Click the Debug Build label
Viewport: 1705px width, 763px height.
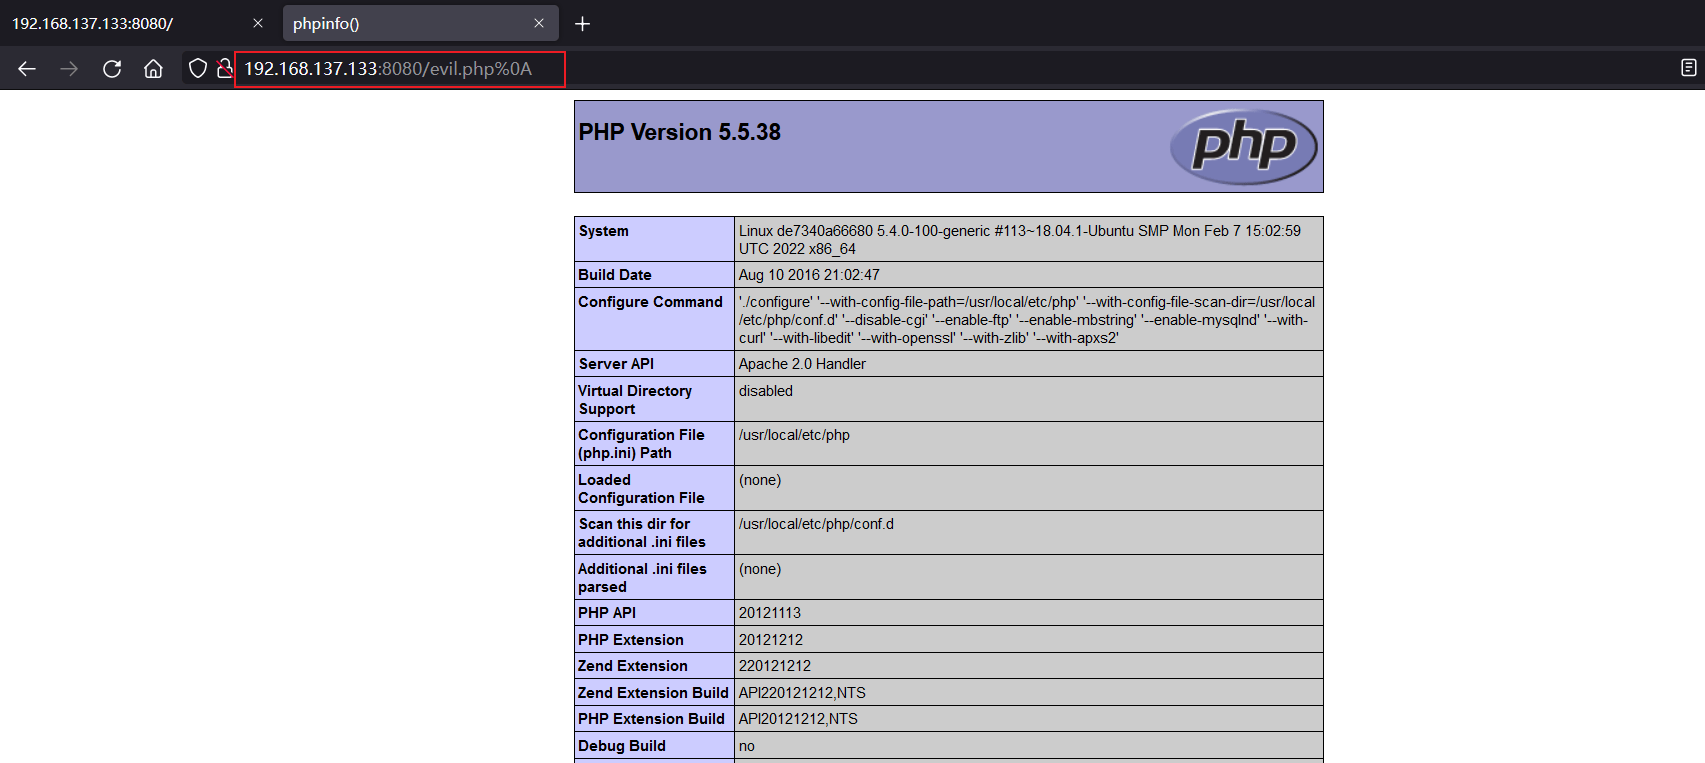[622, 746]
